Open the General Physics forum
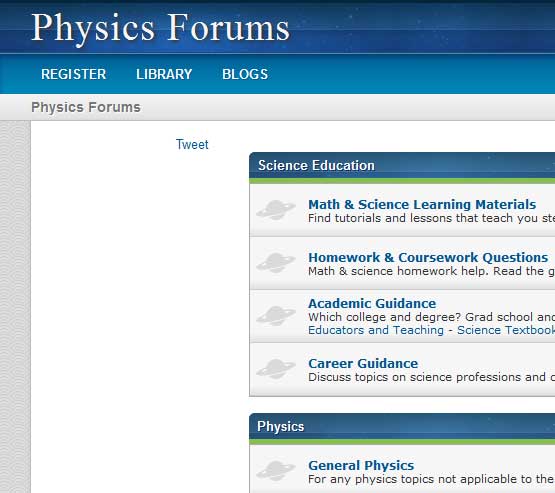 [x=361, y=465]
